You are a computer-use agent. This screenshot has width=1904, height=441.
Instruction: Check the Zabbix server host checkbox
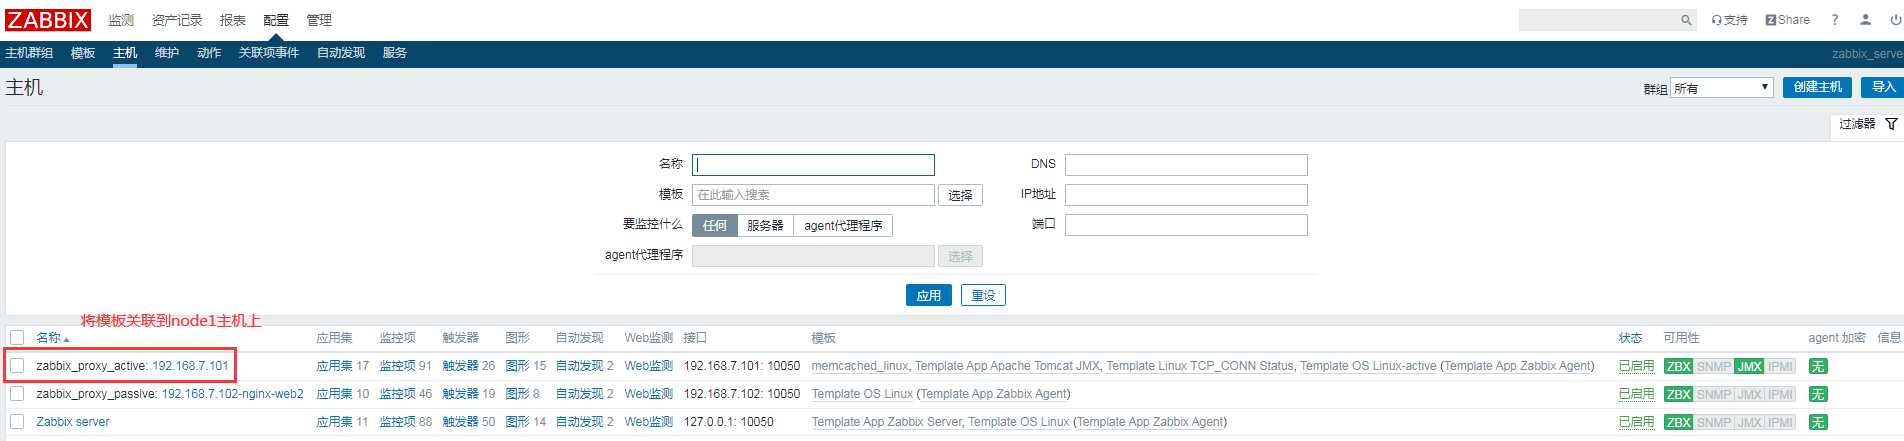pyautogui.click(x=17, y=422)
